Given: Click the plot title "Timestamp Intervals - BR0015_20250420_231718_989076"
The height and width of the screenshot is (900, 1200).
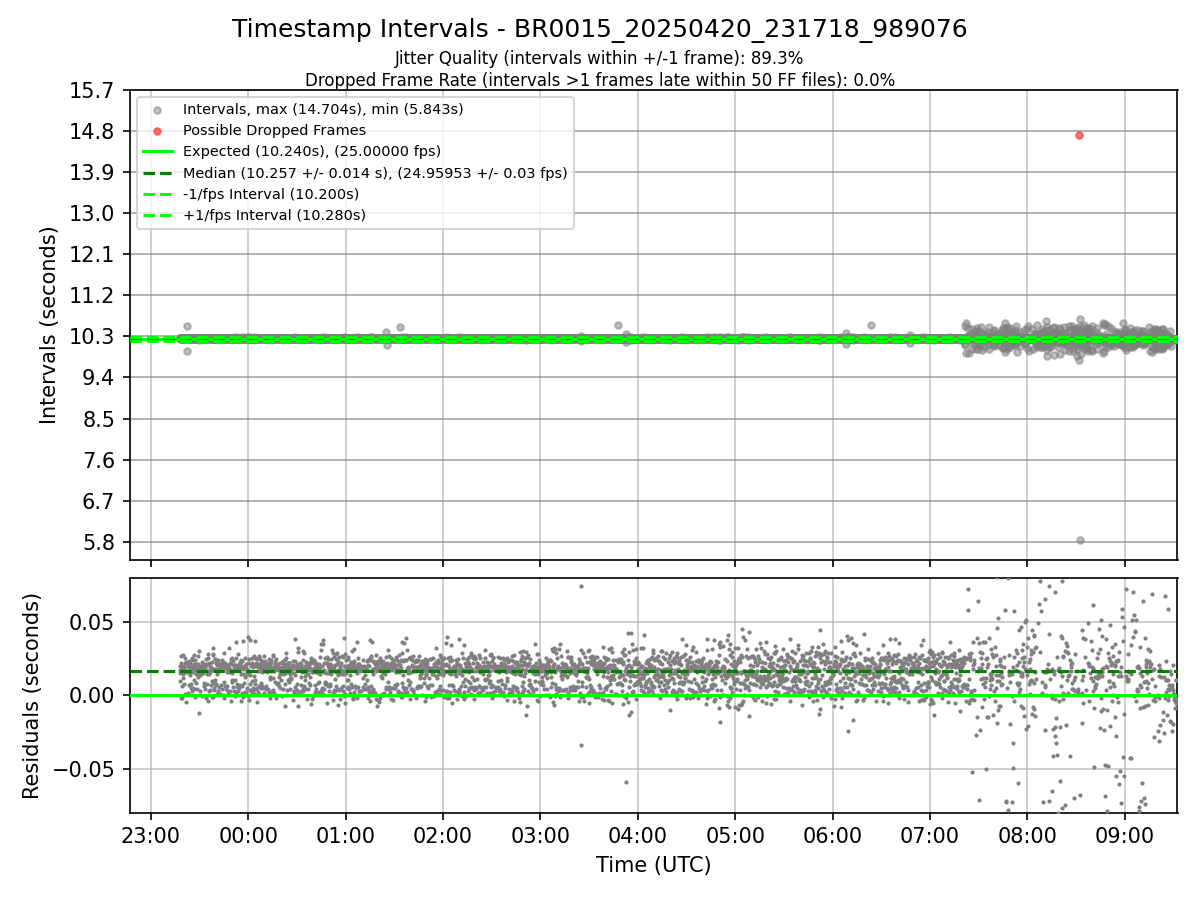Looking at the screenshot, I should tap(600, 29).
